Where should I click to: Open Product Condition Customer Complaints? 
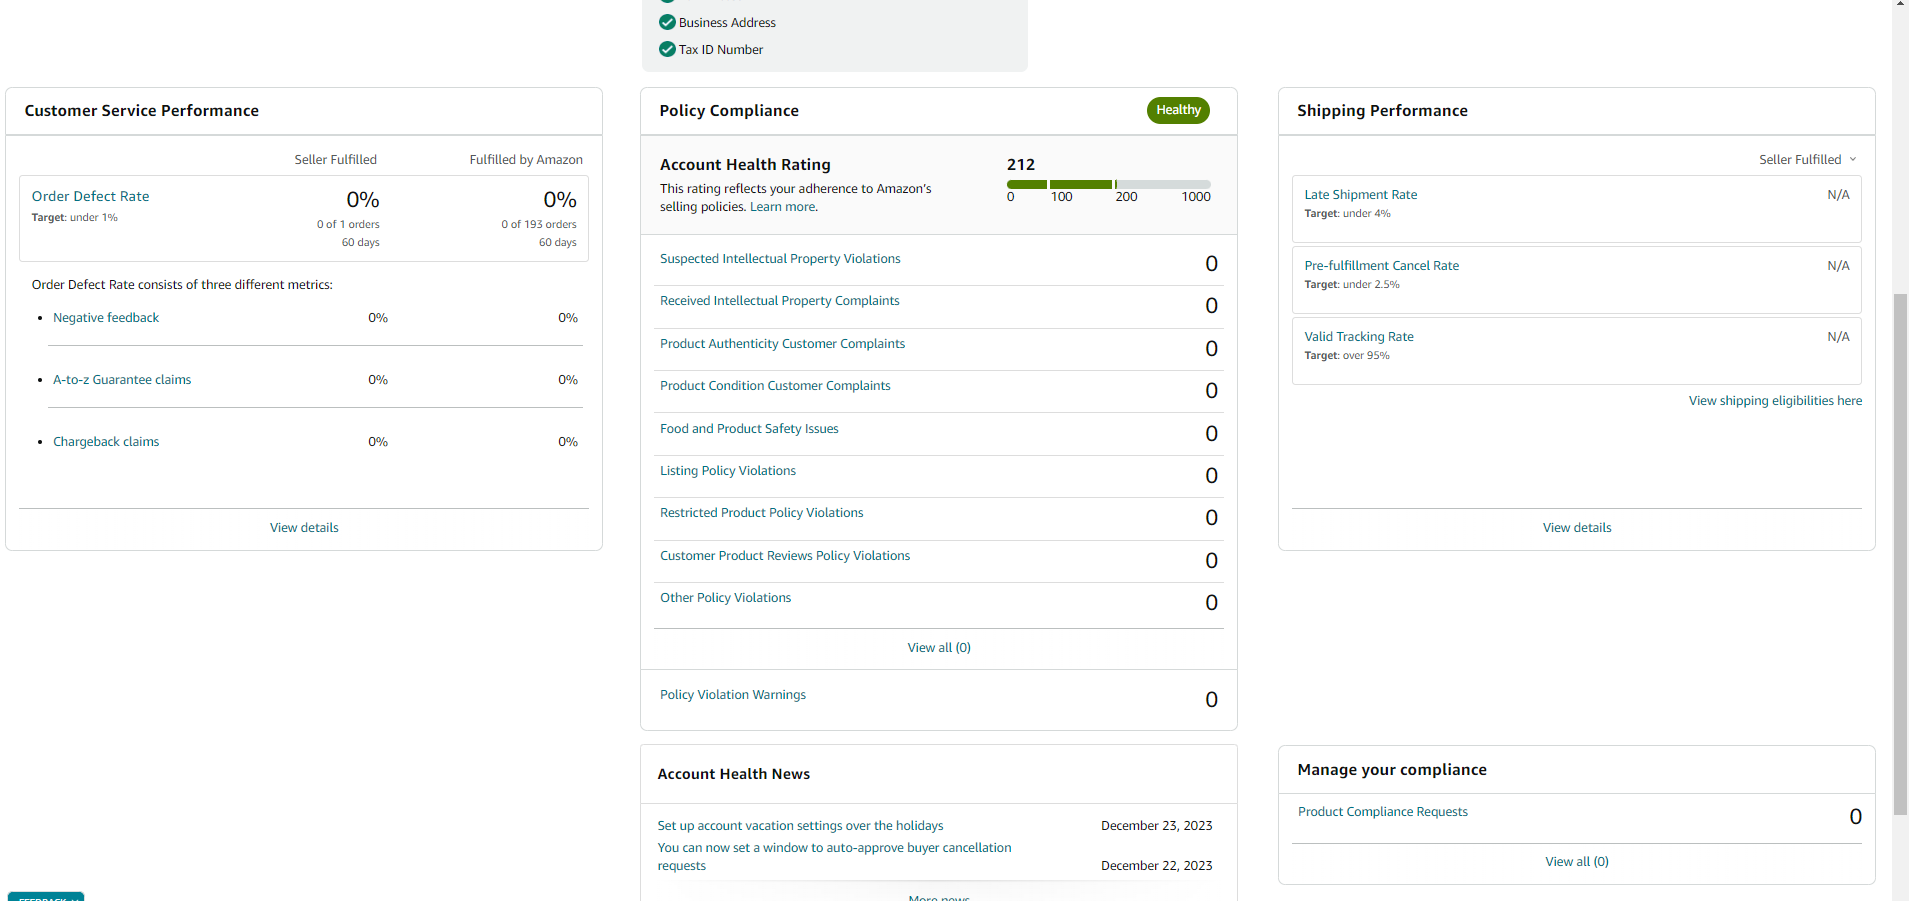click(x=775, y=386)
